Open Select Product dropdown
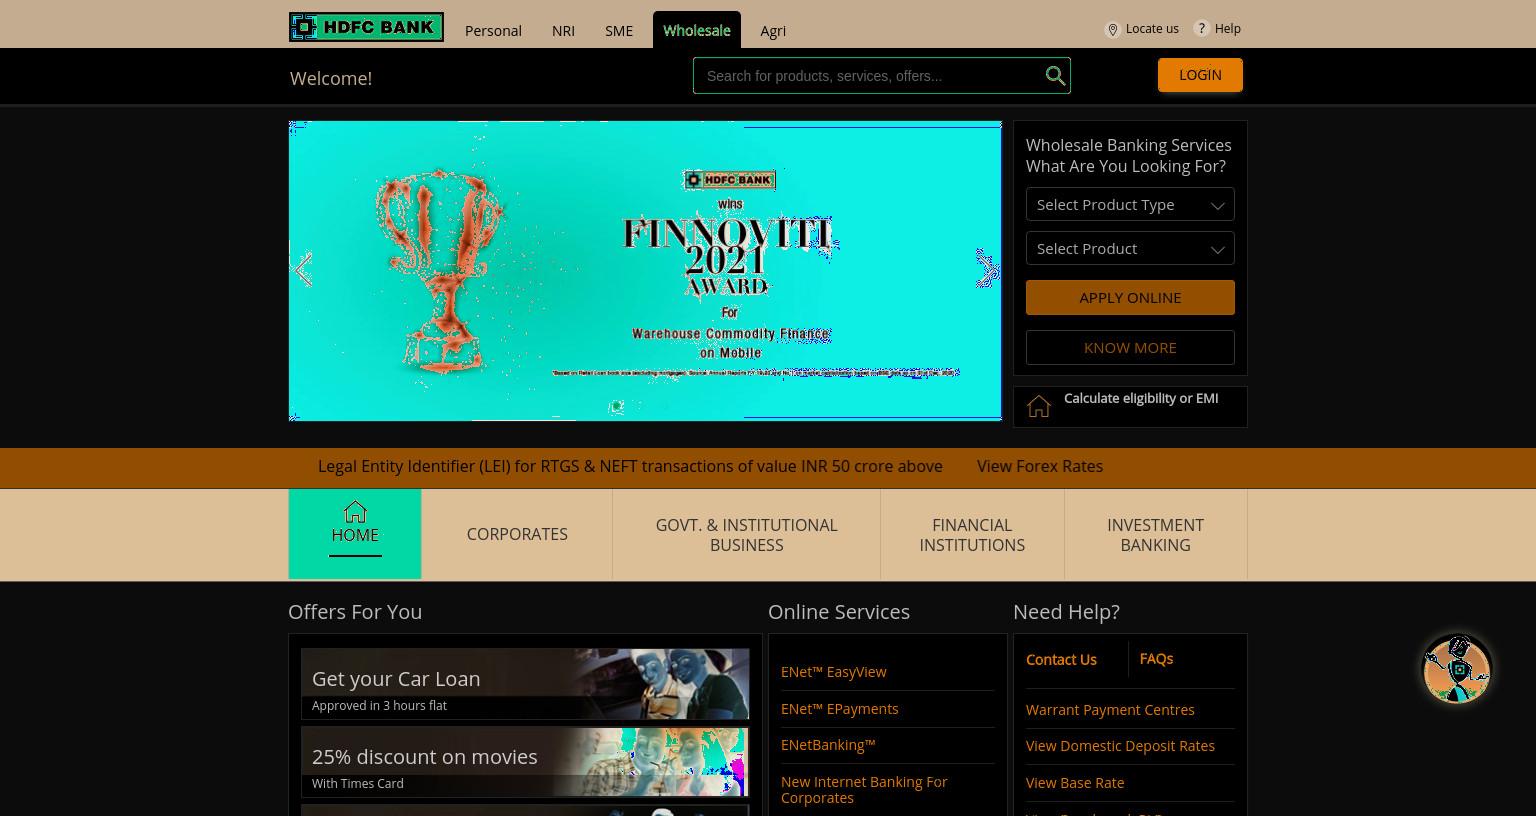The height and width of the screenshot is (816, 1536). 1130,248
